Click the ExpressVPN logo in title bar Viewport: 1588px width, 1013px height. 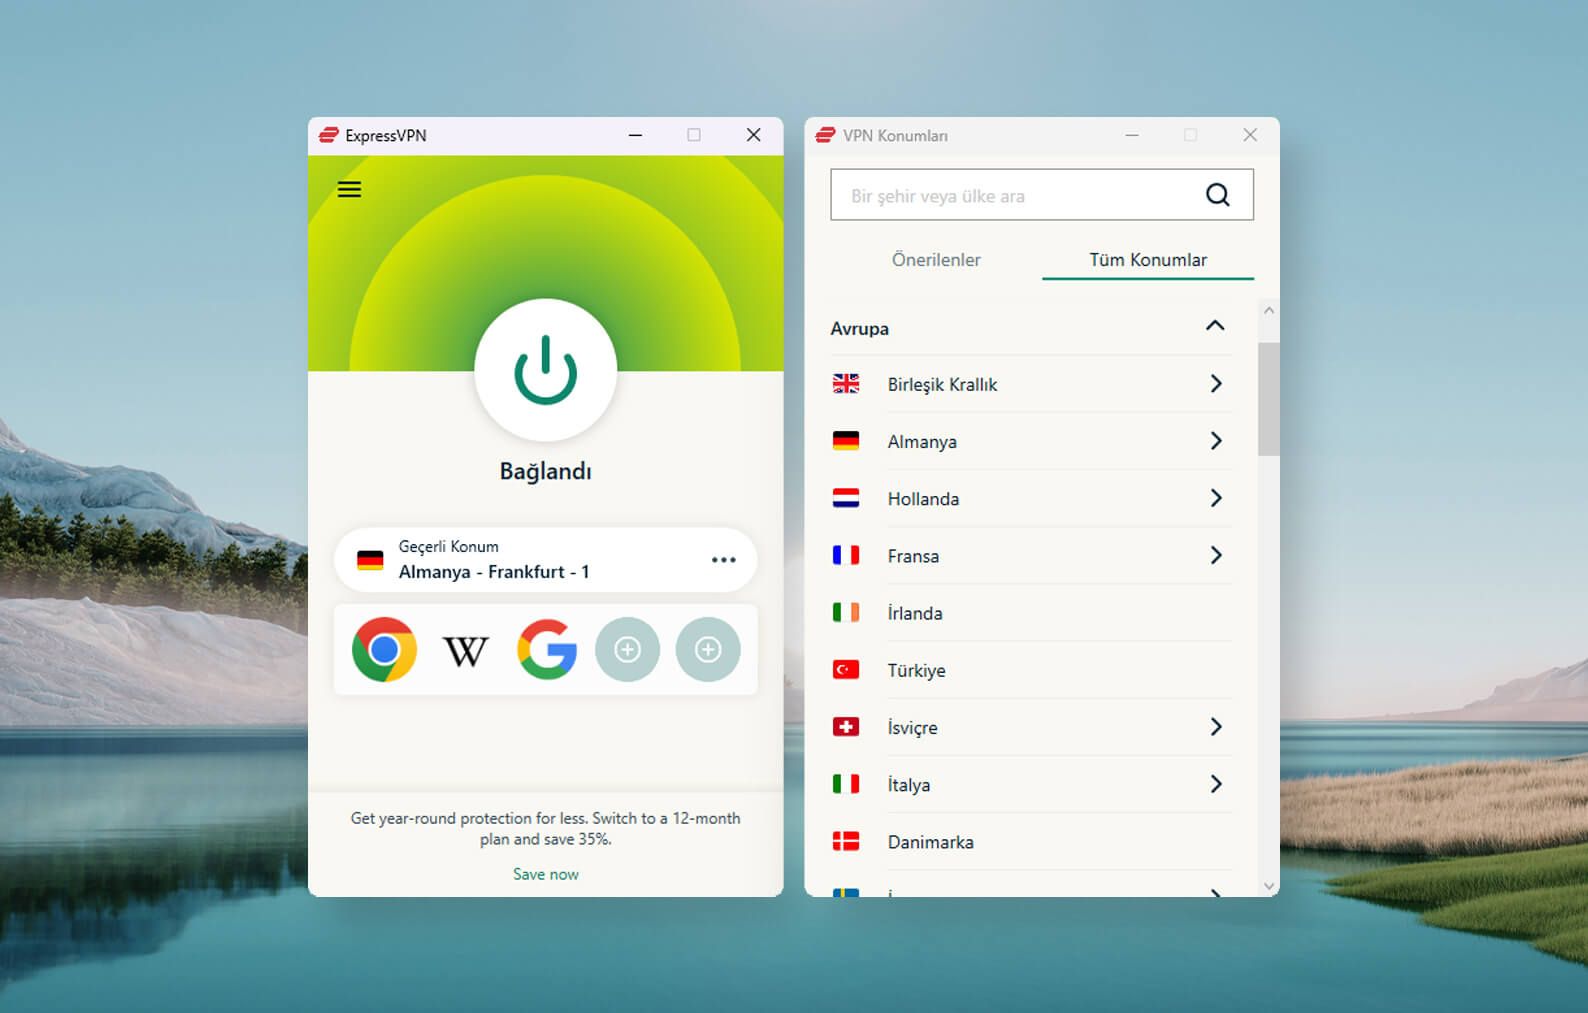(x=329, y=135)
